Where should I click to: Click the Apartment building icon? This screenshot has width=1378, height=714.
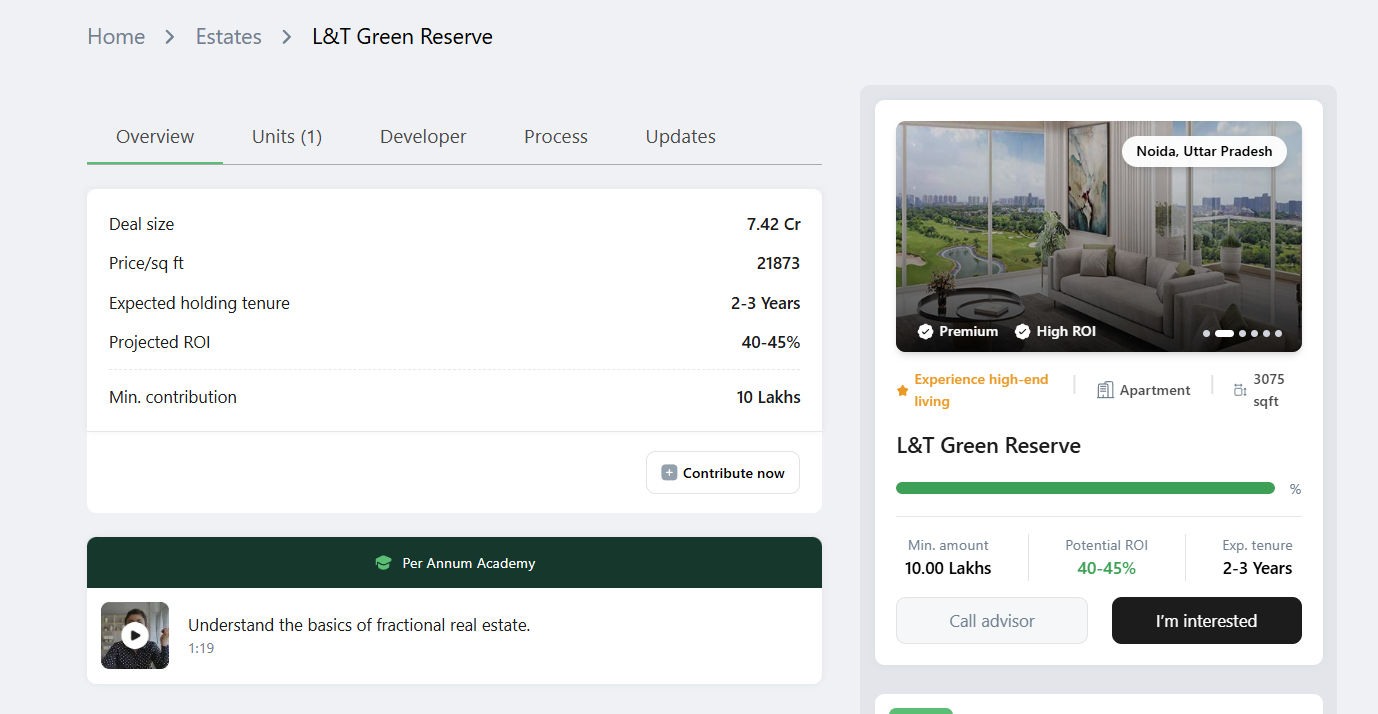[1105, 390]
